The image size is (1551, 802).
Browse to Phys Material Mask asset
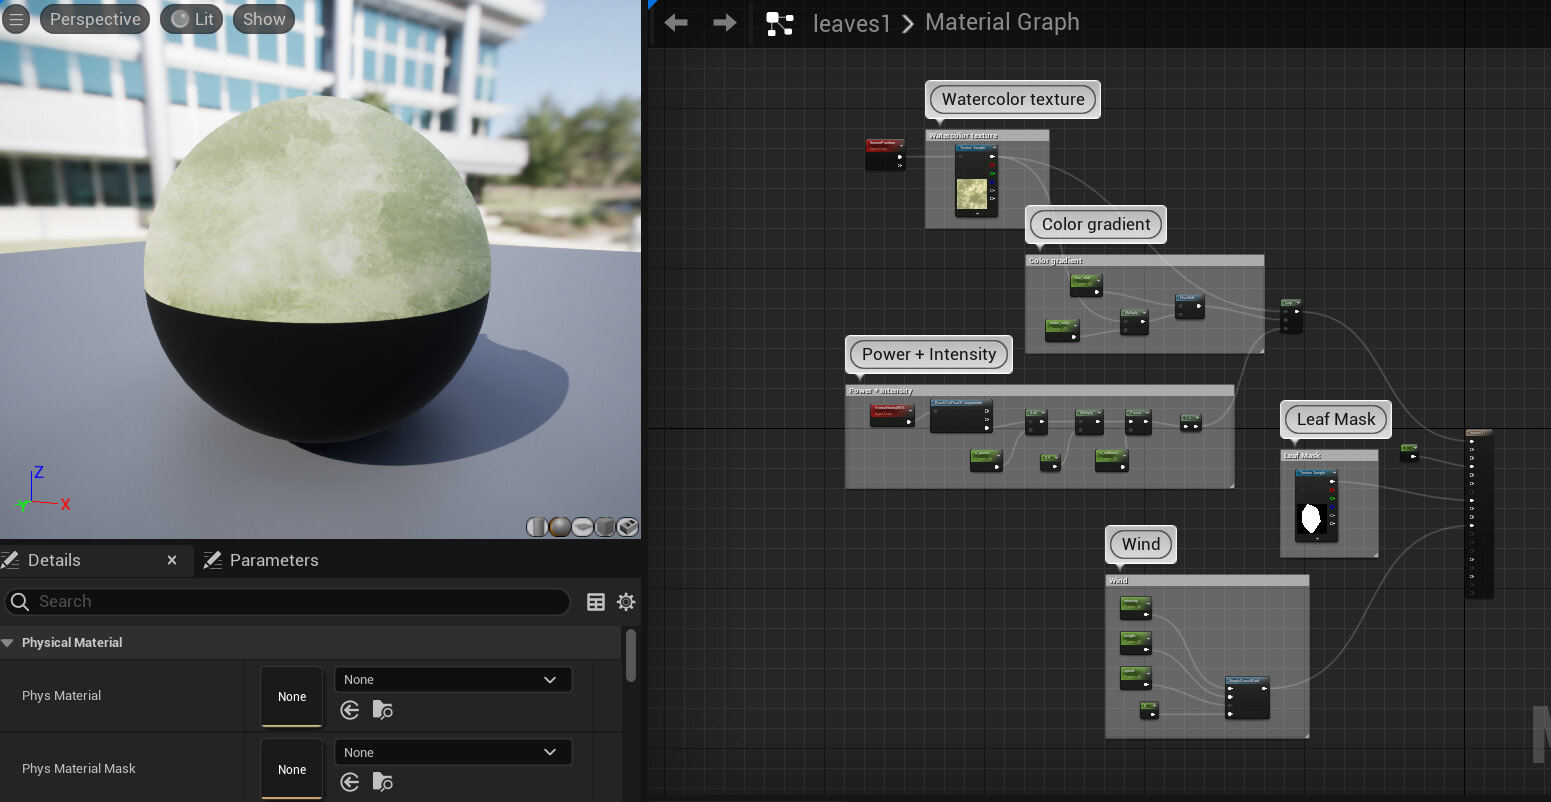coord(382,782)
